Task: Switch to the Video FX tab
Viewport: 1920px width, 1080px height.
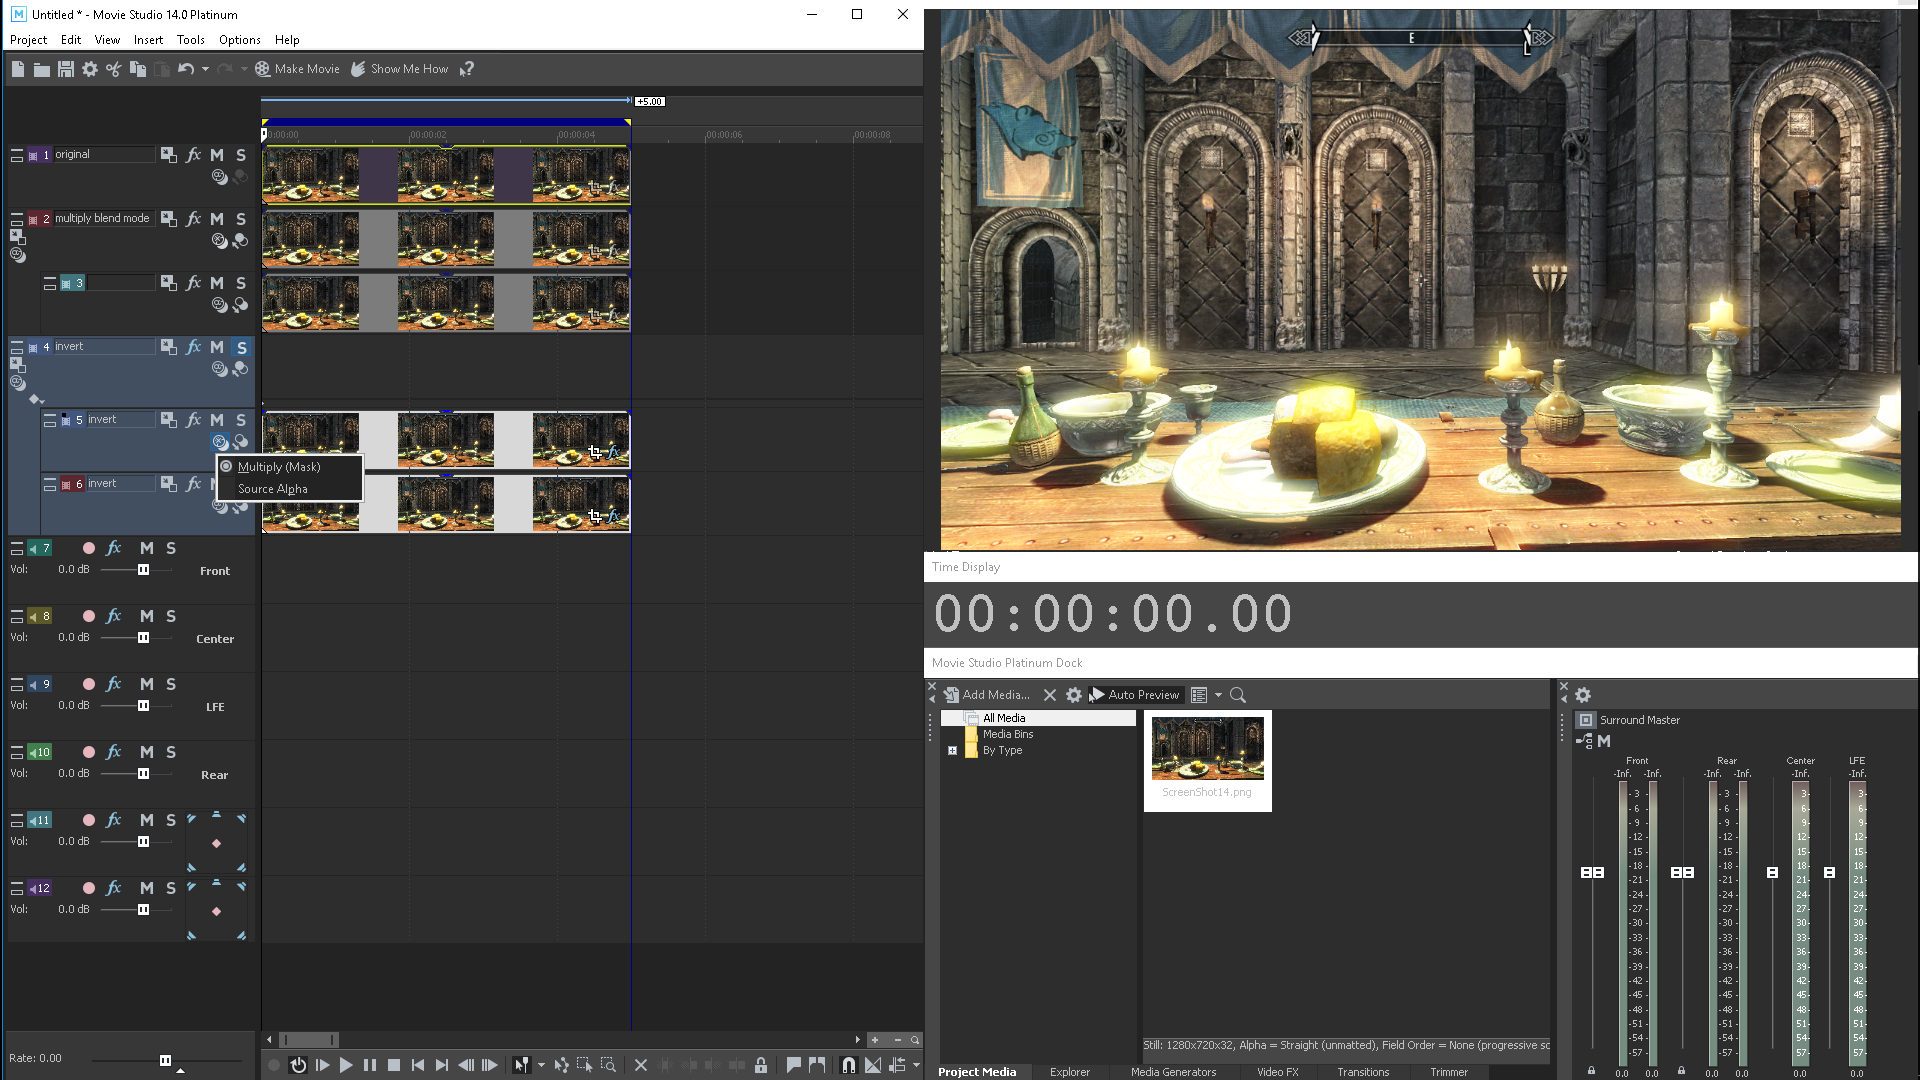Action: click(1277, 1072)
